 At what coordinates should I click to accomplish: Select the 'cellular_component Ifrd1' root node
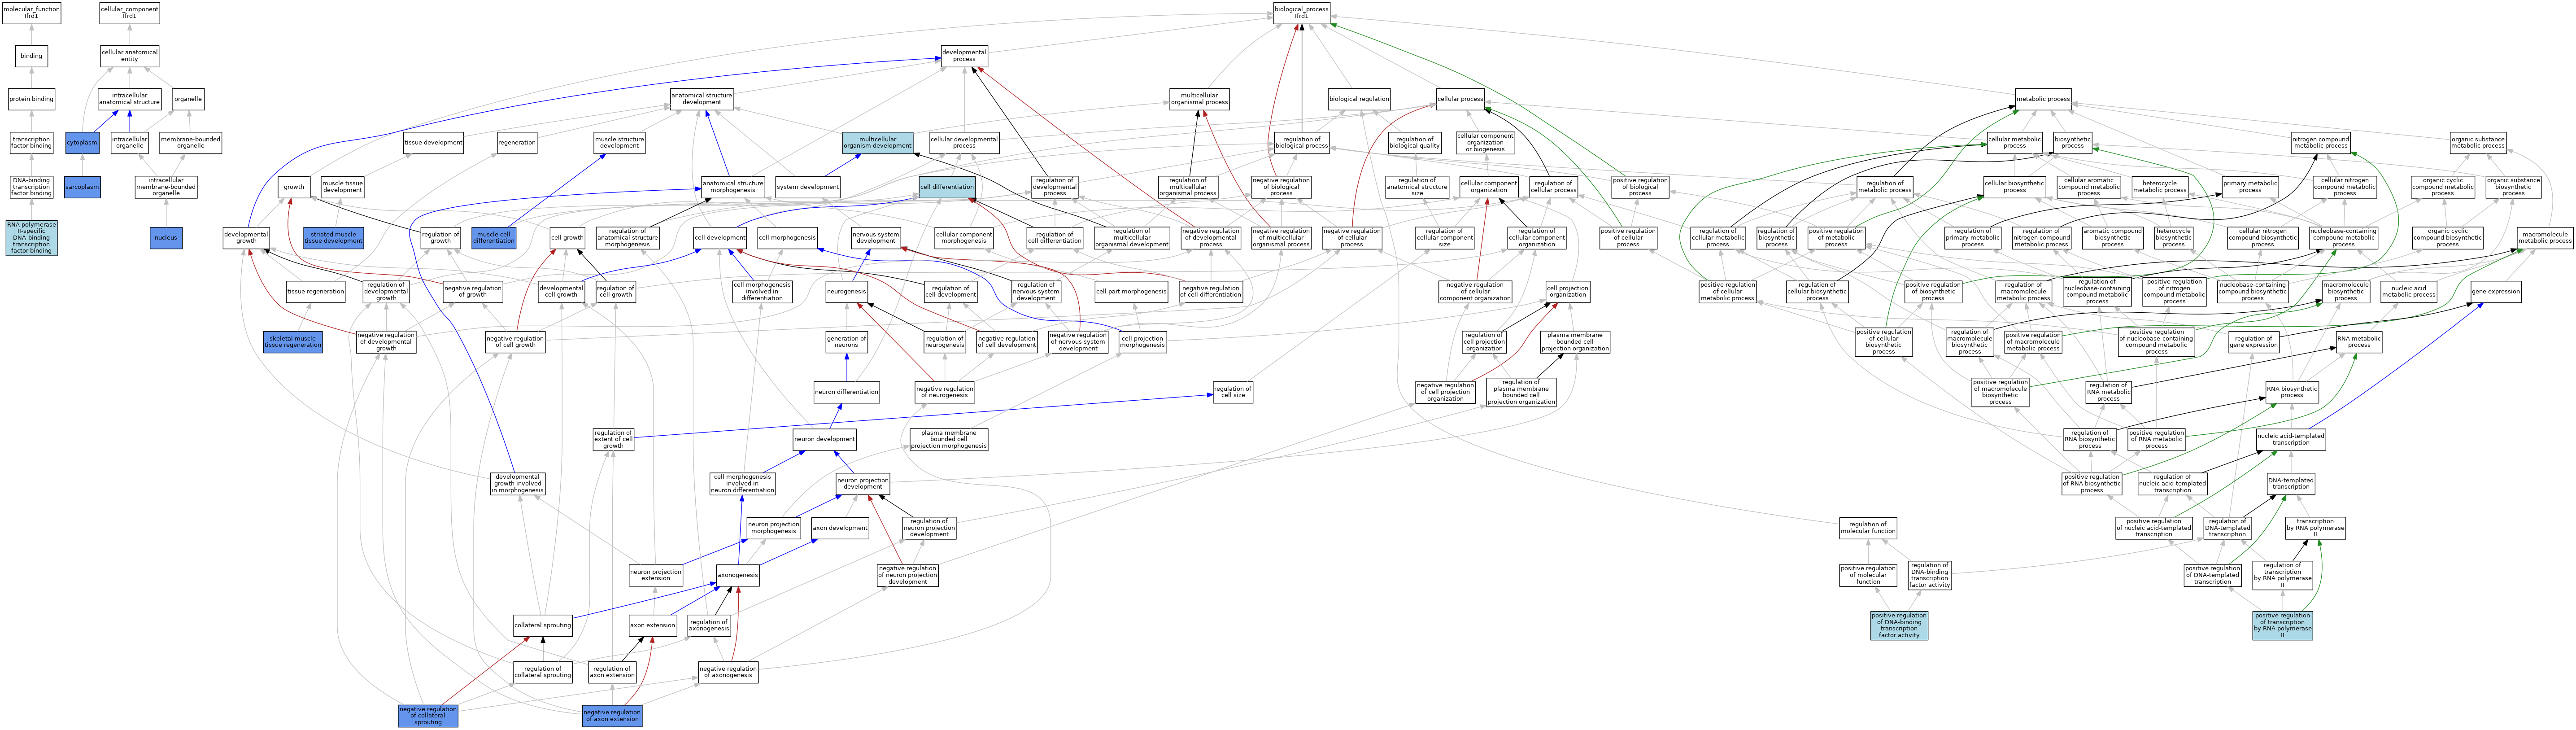[129, 13]
